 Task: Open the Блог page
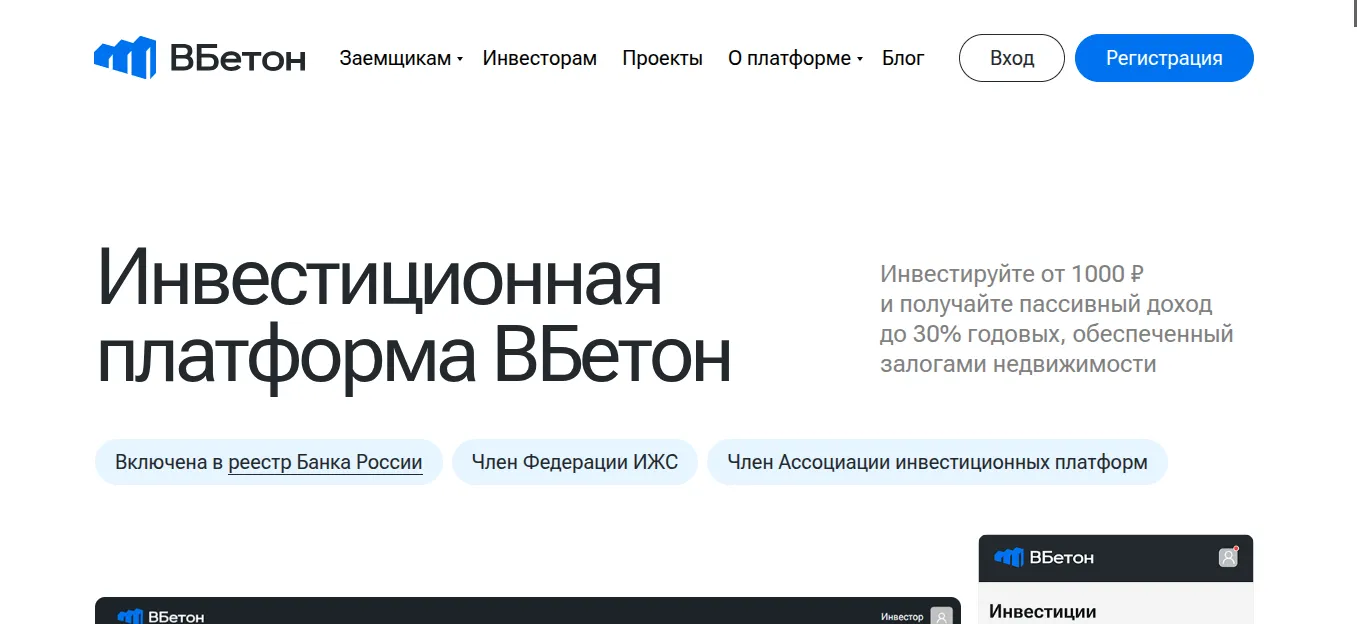[x=903, y=58]
